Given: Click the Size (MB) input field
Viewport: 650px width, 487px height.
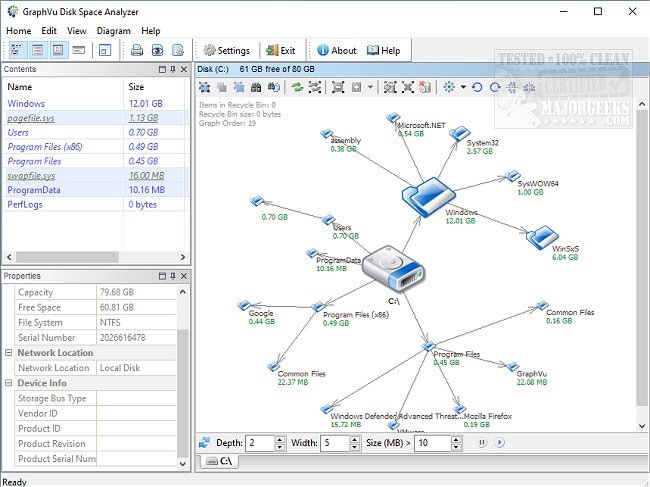Looking at the screenshot, I should tap(432, 443).
